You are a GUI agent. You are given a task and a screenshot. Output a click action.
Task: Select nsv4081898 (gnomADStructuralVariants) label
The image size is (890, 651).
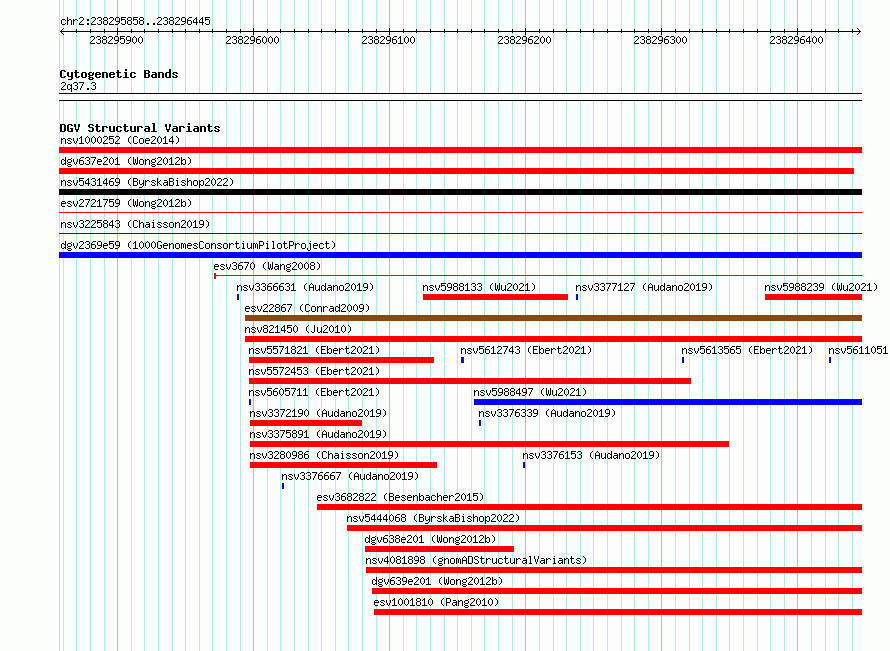(x=476, y=560)
